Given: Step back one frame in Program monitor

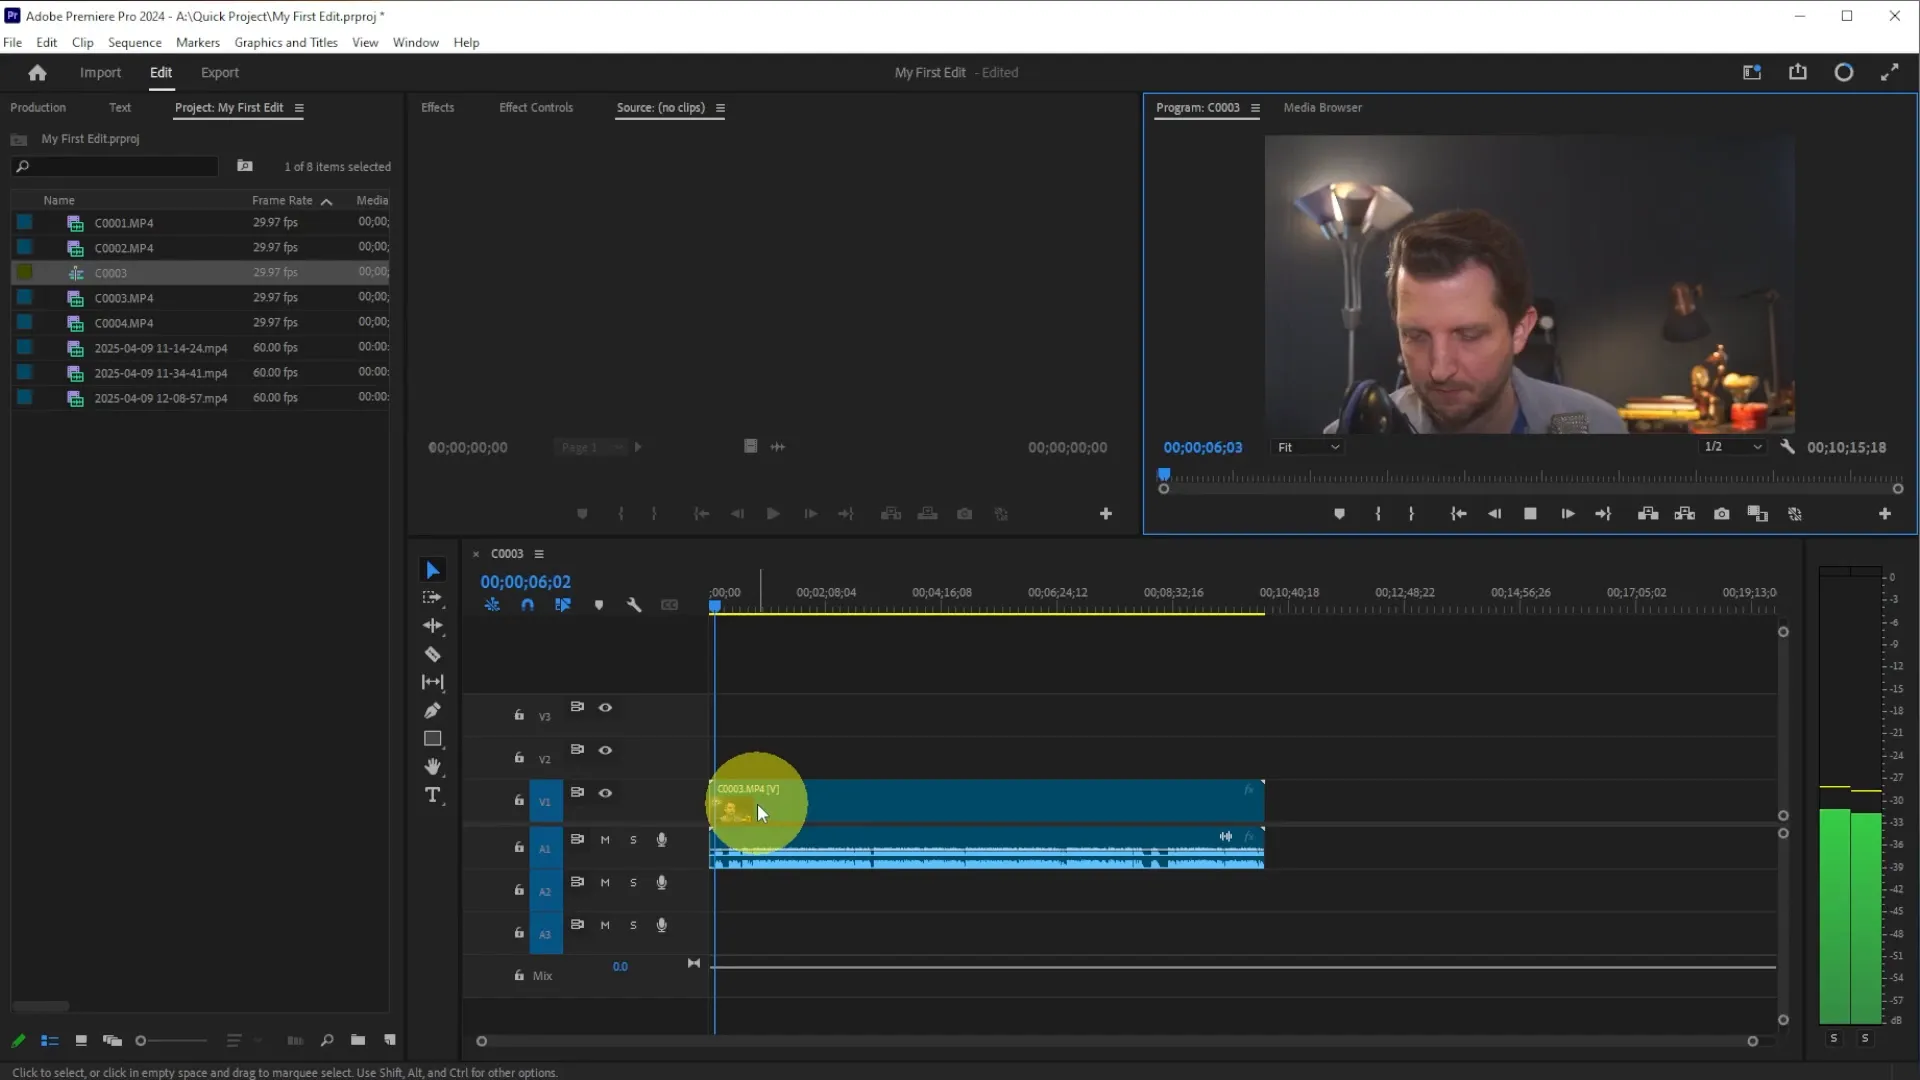Looking at the screenshot, I should point(1494,514).
